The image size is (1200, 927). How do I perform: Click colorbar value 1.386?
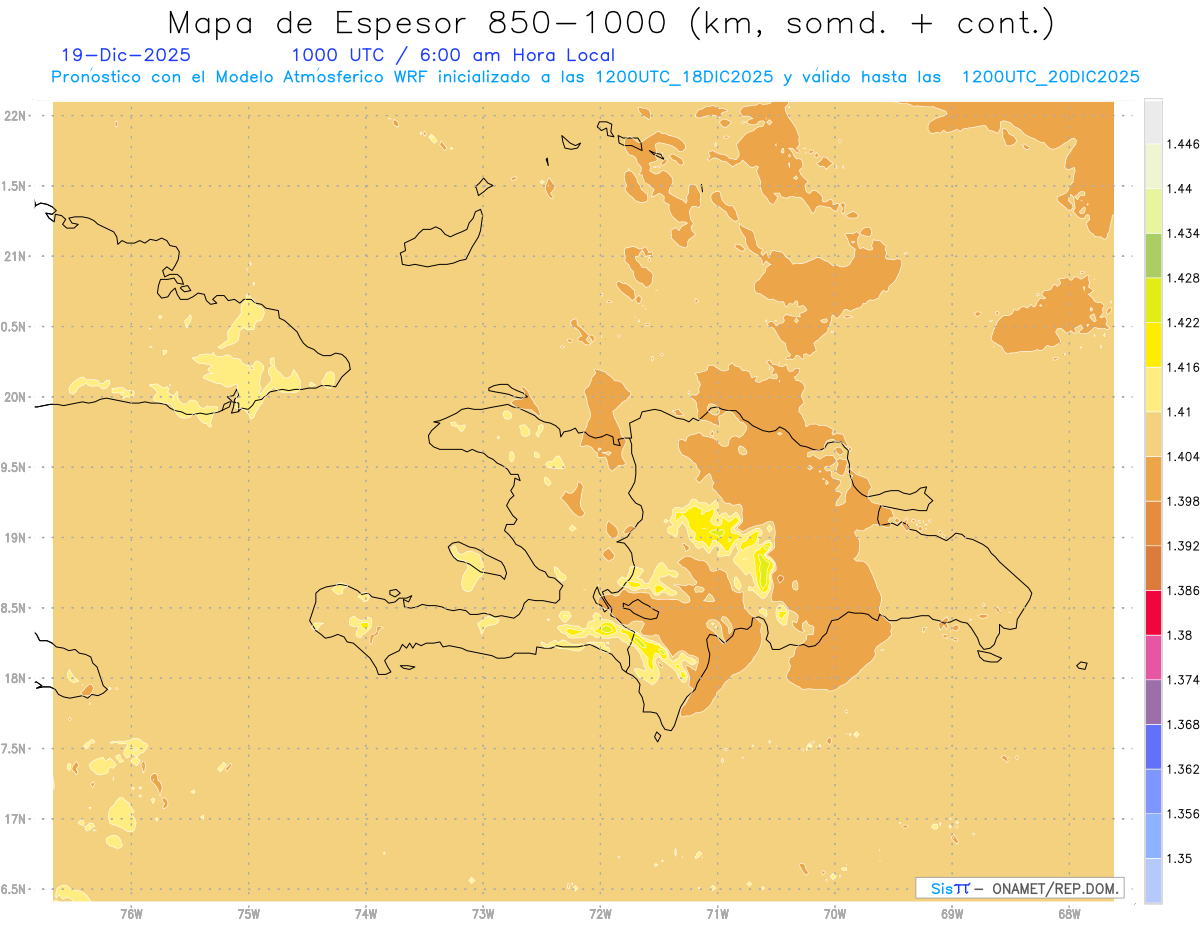click(1183, 591)
